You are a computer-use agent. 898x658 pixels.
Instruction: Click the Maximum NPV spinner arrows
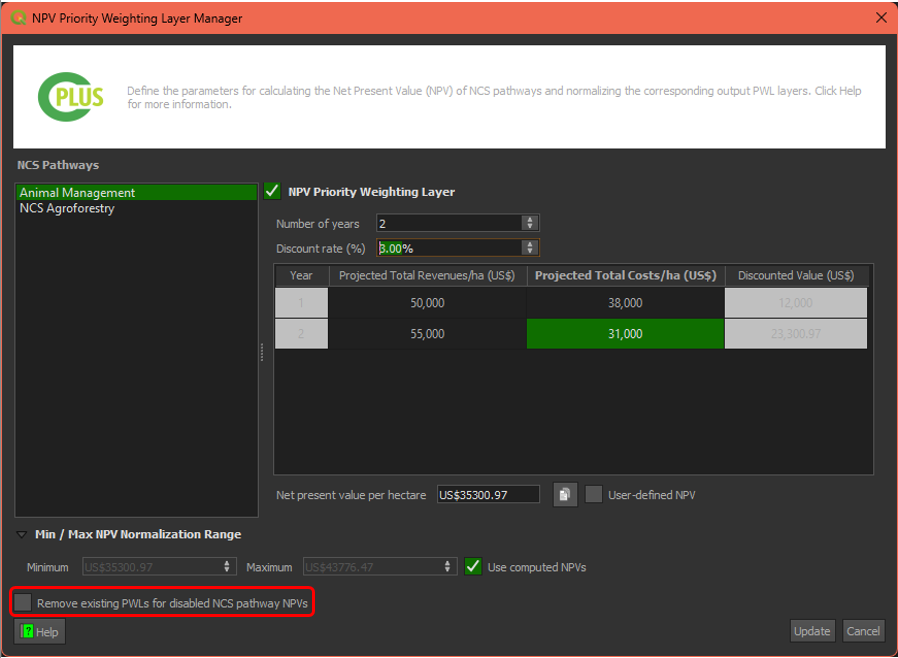click(x=447, y=566)
